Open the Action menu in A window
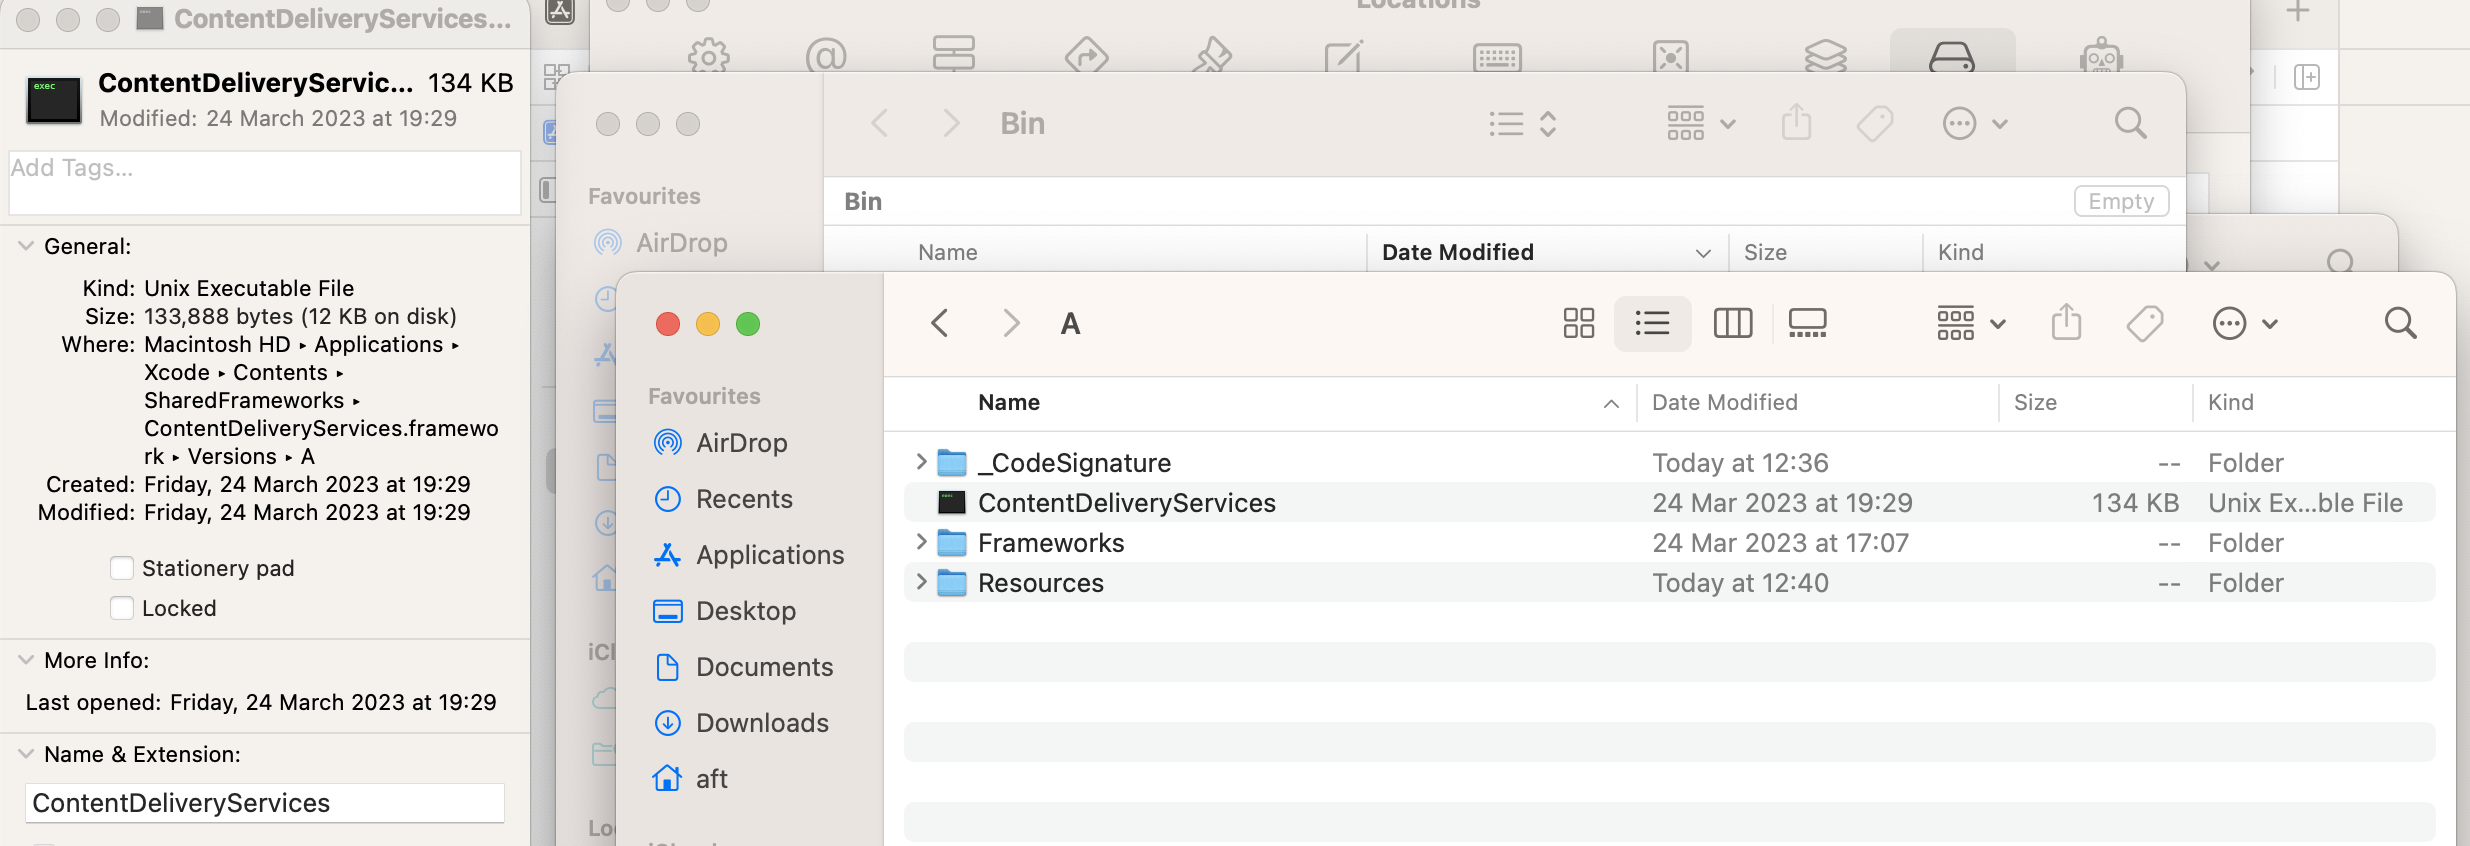Image resolution: width=2470 pixels, height=846 pixels. click(x=2245, y=323)
